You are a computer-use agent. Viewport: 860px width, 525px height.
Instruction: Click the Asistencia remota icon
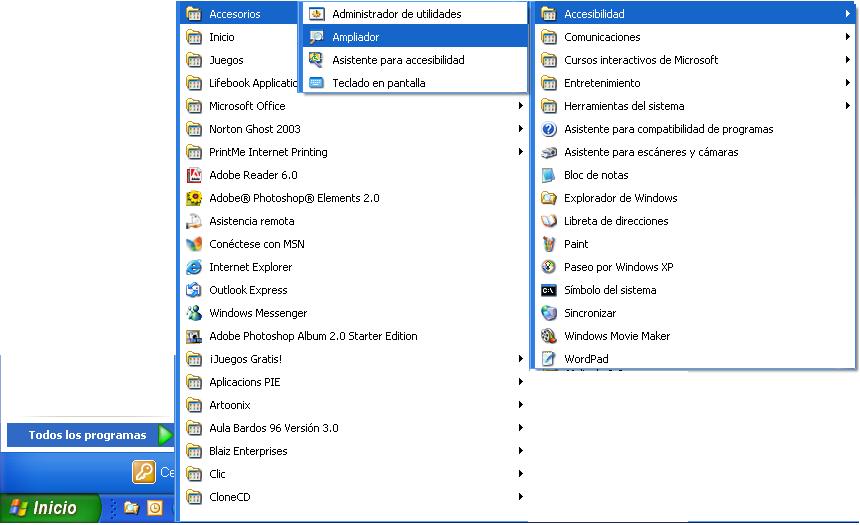(x=194, y=221)
